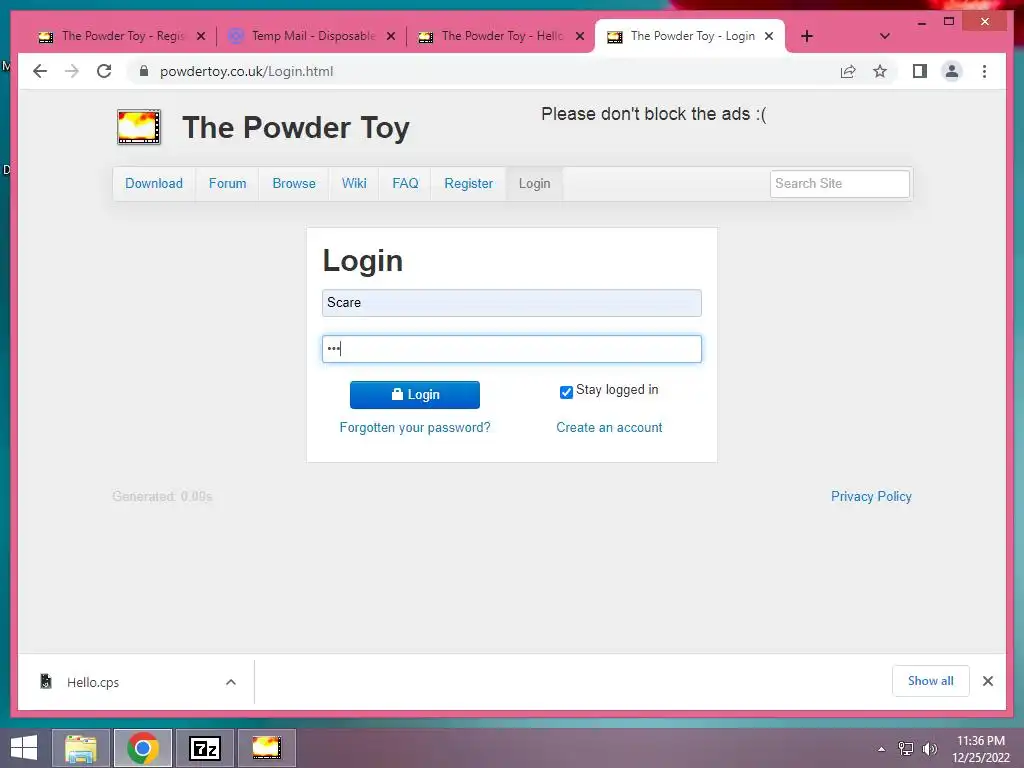Image resolution: width=1024 pixels, height=768 pixels.
Task: Bookmark this page with the star icon
Action: pos(880,71)
